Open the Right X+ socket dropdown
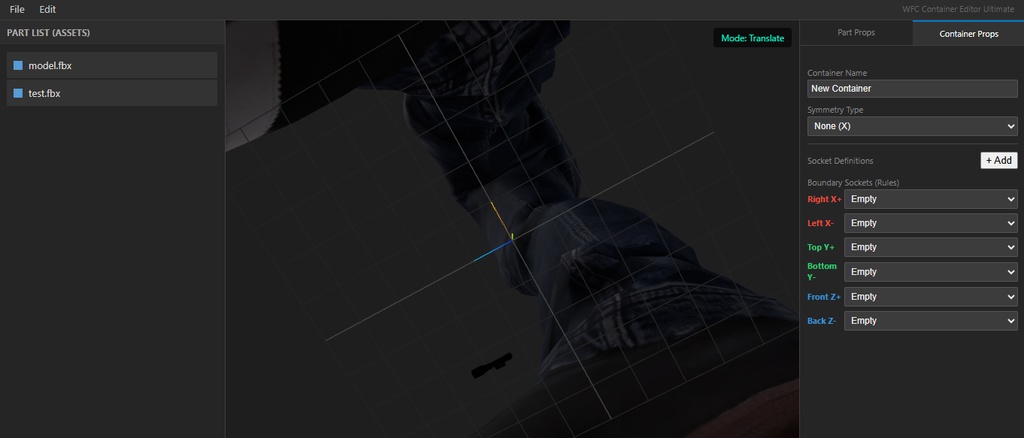Screen dimensions: 1024x438 (931, 199)
